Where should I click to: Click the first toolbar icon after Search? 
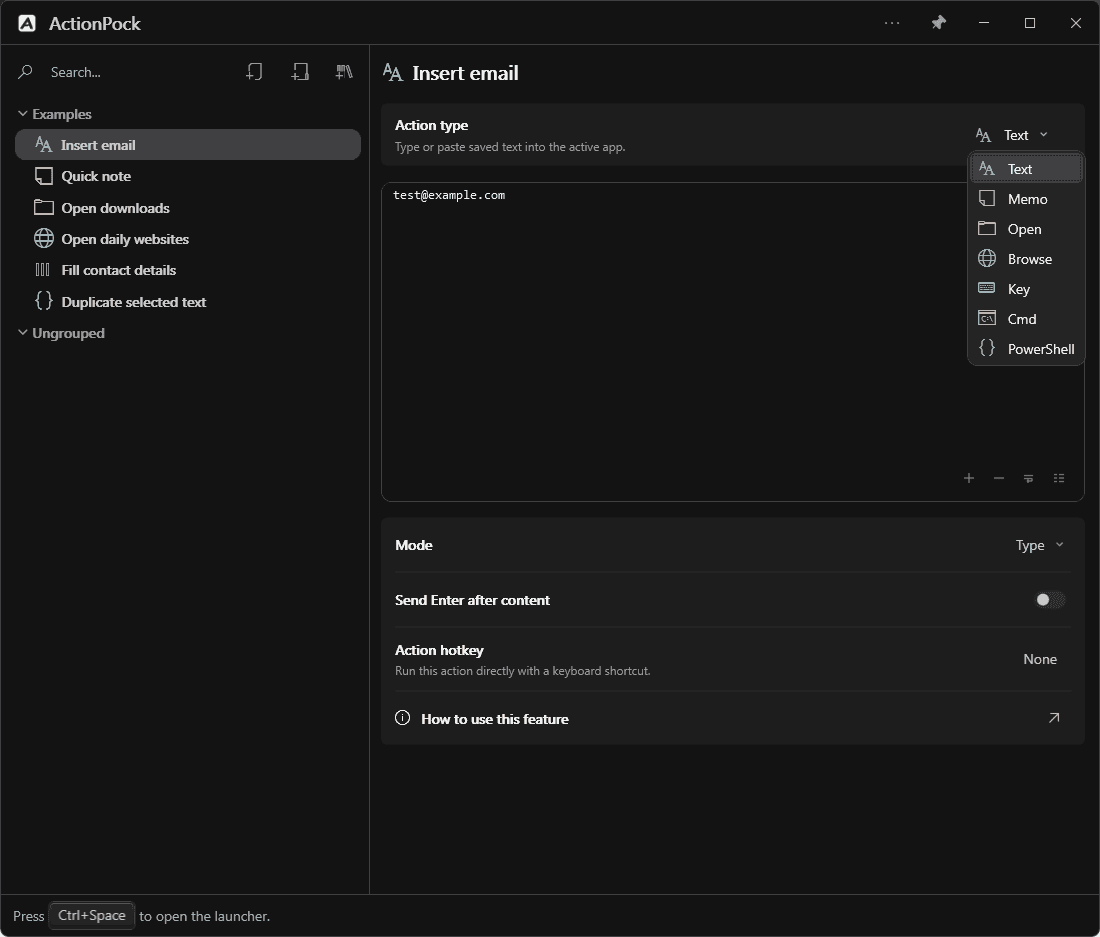click(x=254, y=72)
